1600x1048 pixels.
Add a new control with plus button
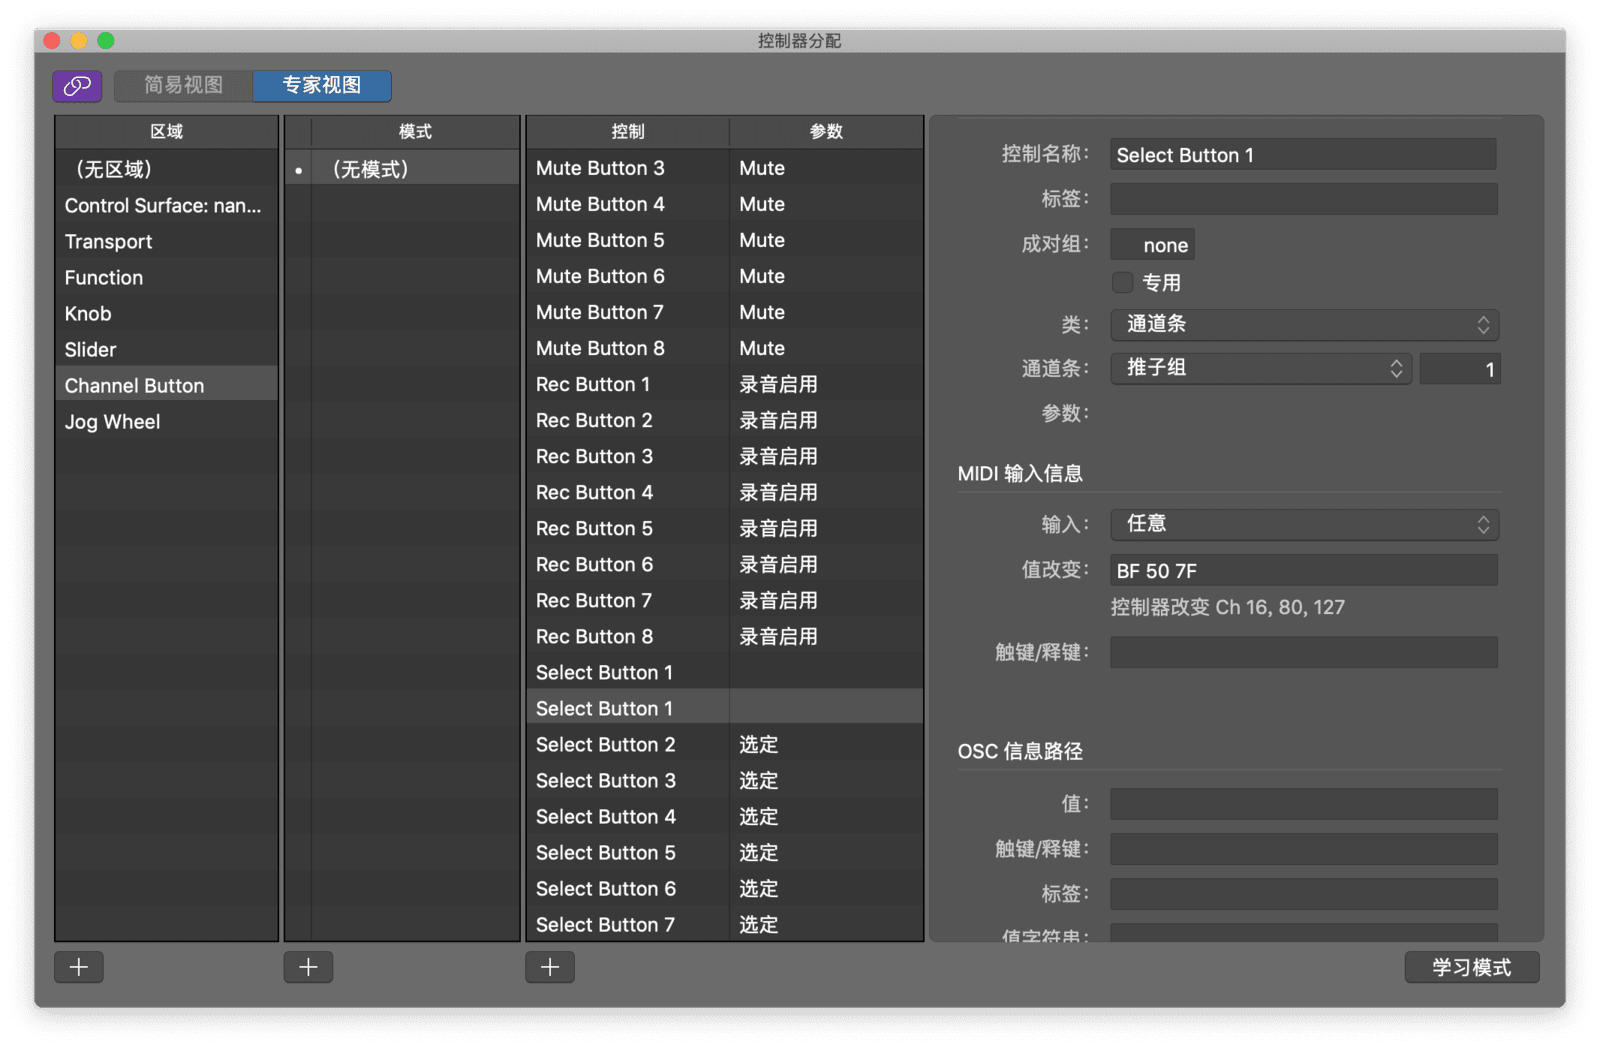550,967
